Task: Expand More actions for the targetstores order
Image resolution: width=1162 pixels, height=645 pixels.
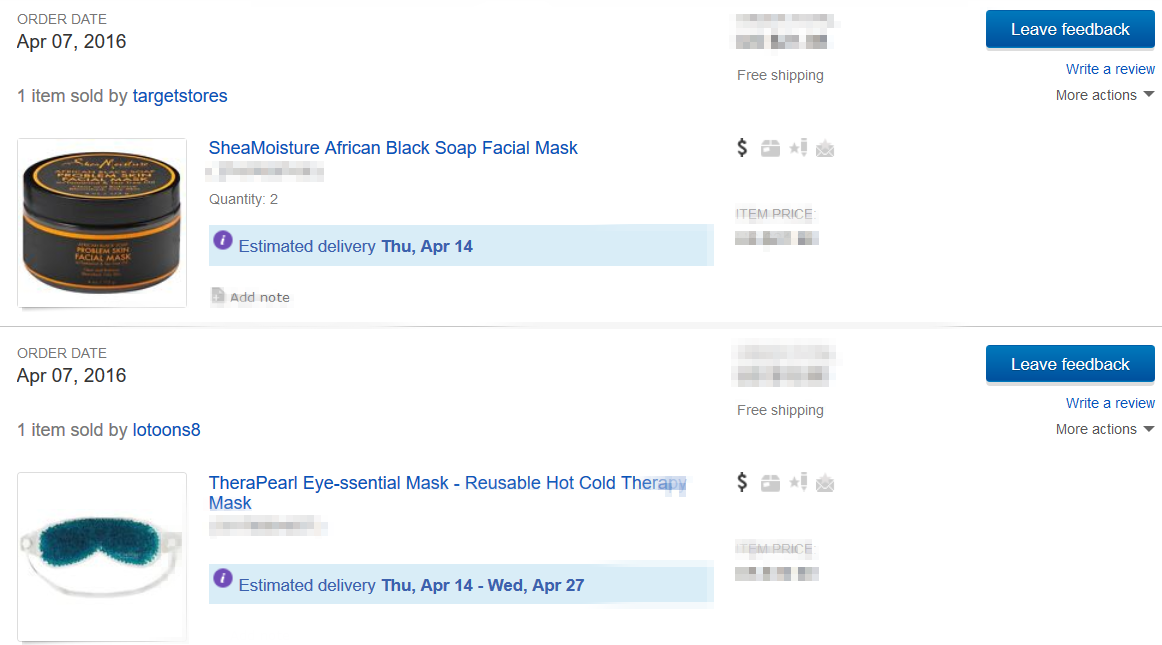Action: point(1105,95)
